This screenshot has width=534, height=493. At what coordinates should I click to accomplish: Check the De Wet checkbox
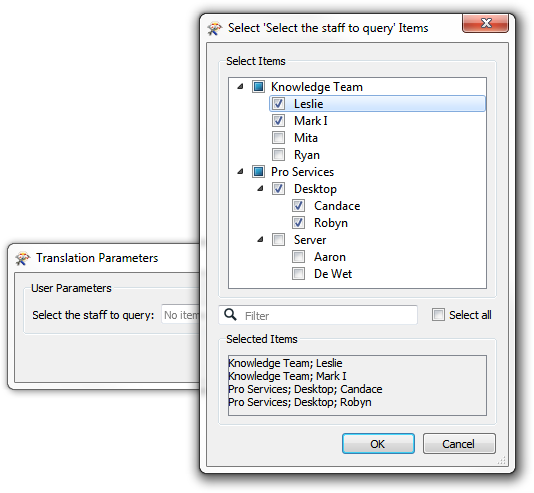click(x=298, y=274)
